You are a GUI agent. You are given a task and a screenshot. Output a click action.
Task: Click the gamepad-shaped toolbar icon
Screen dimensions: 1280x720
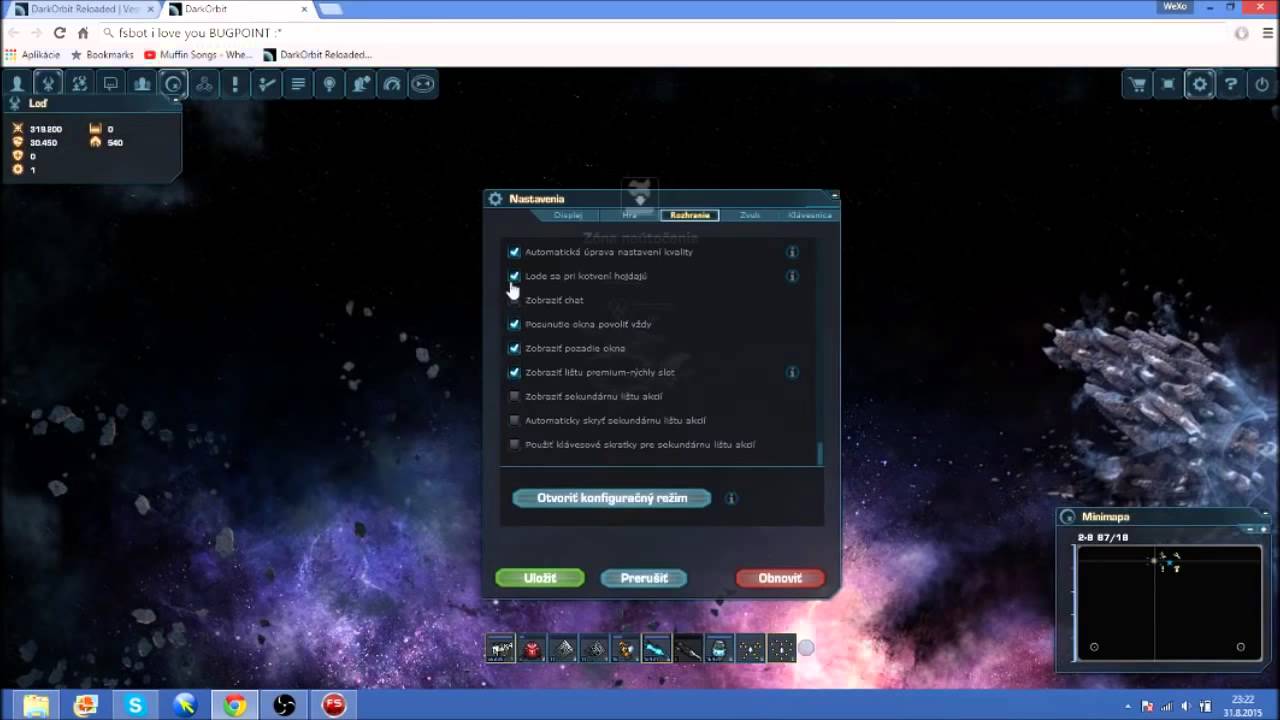[423, 85]
